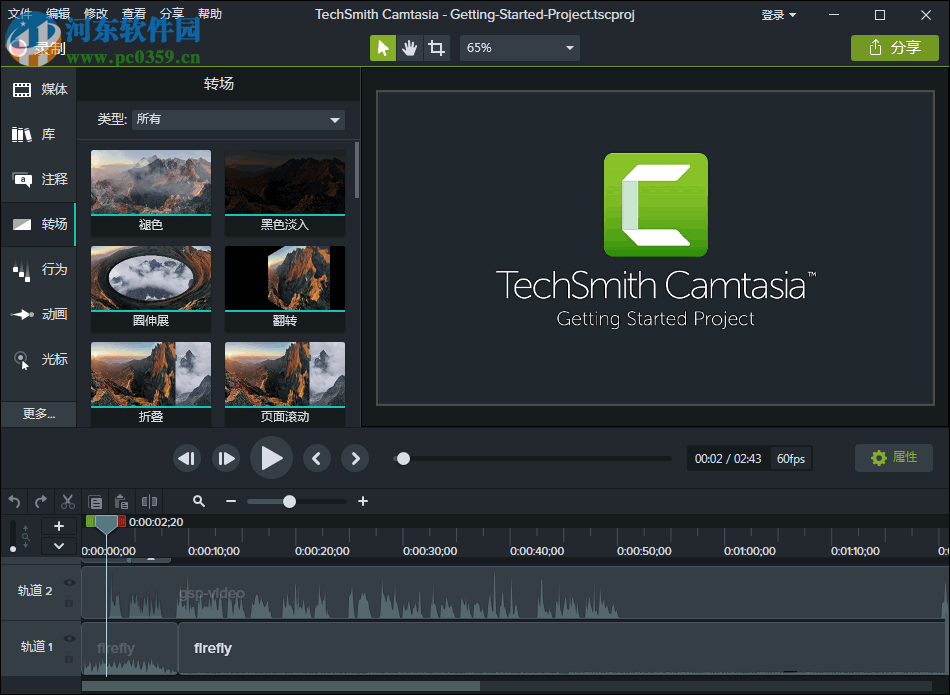This screenshot has height=695, width=950.
Task: Hide 轨道 1 using its eye toggle
Action: tap(69, 637)
